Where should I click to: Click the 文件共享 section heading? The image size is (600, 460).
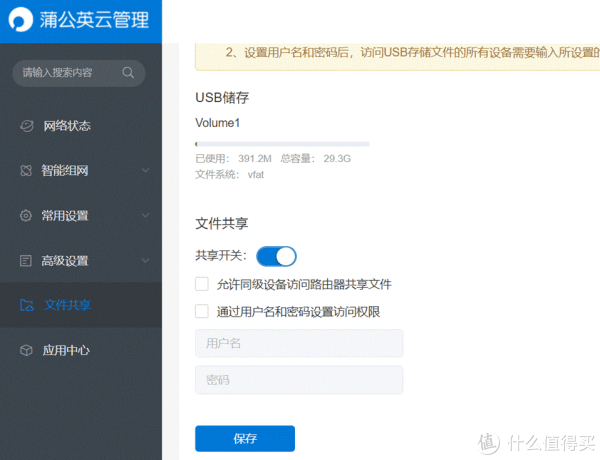click(x=222, y=223)
